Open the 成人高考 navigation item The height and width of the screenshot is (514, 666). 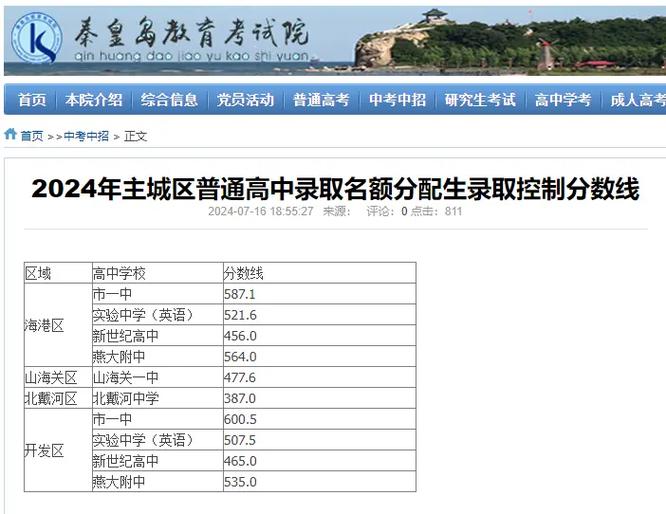click(x=638, y=100)
